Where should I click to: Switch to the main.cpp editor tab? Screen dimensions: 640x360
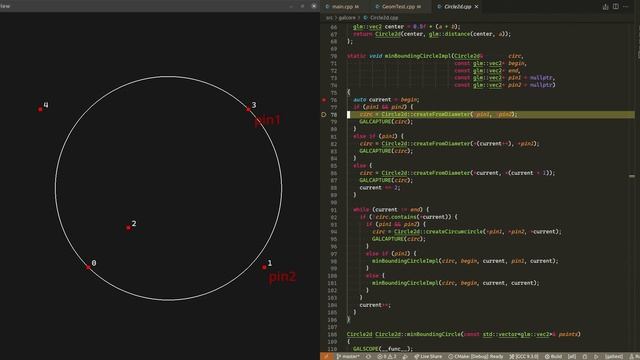click(342, 7)
